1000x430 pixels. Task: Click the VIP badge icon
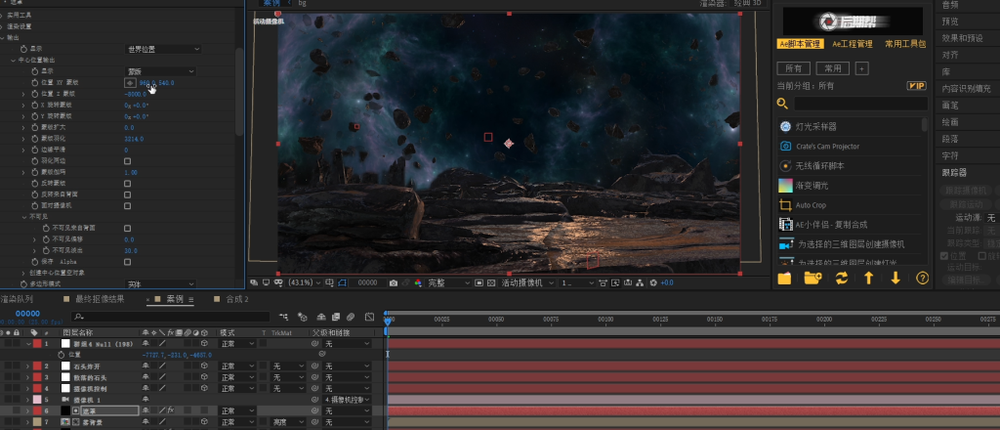pos(915,87)
